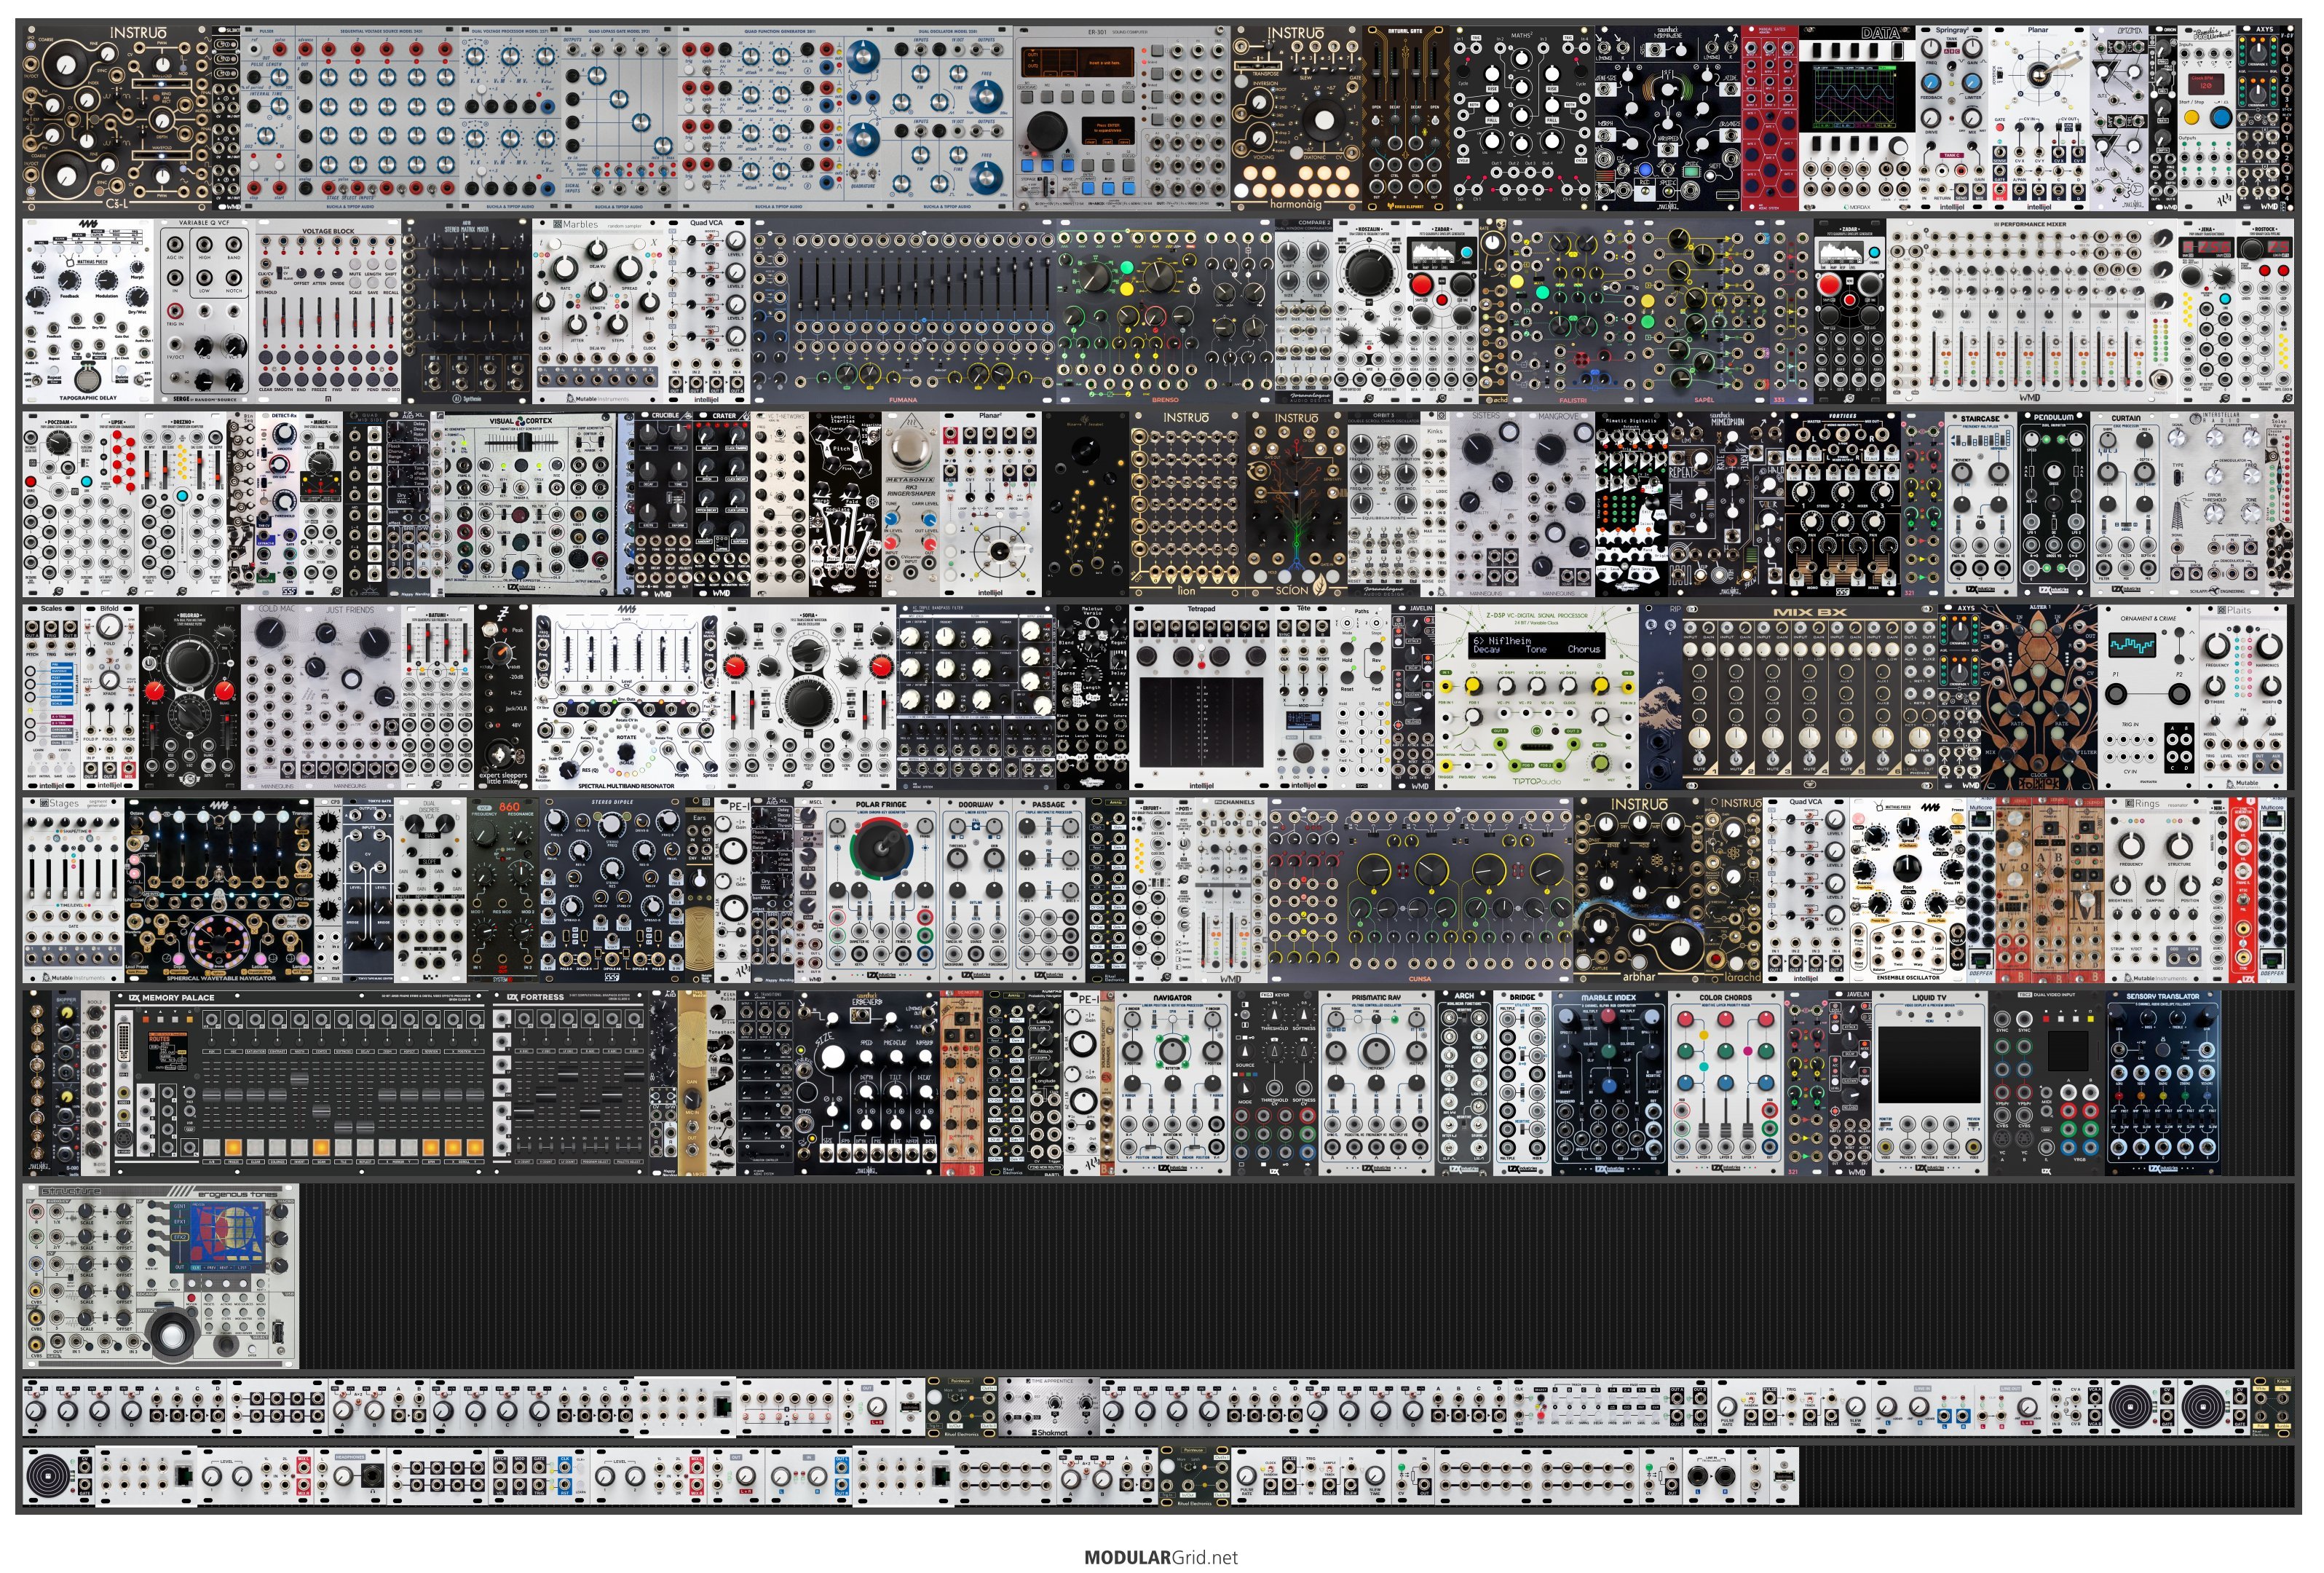Click the Brenso oscillator module

(1165, 311)
